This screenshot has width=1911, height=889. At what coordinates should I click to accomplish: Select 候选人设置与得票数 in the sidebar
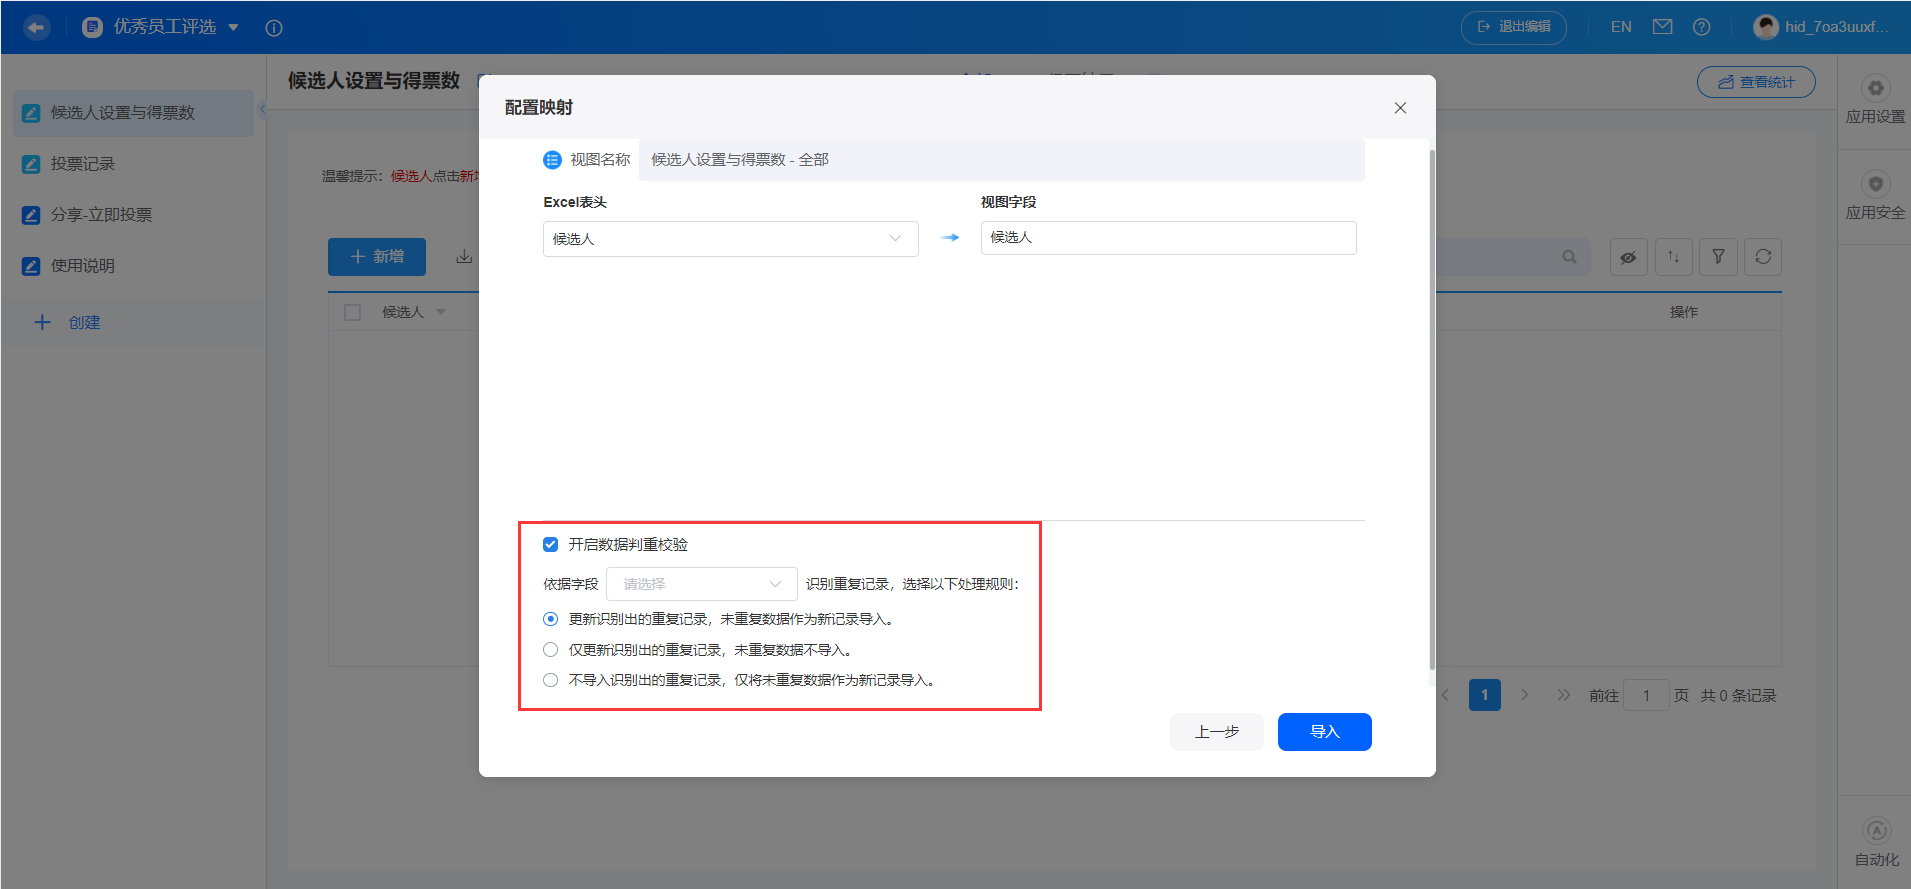coord(134,113)
